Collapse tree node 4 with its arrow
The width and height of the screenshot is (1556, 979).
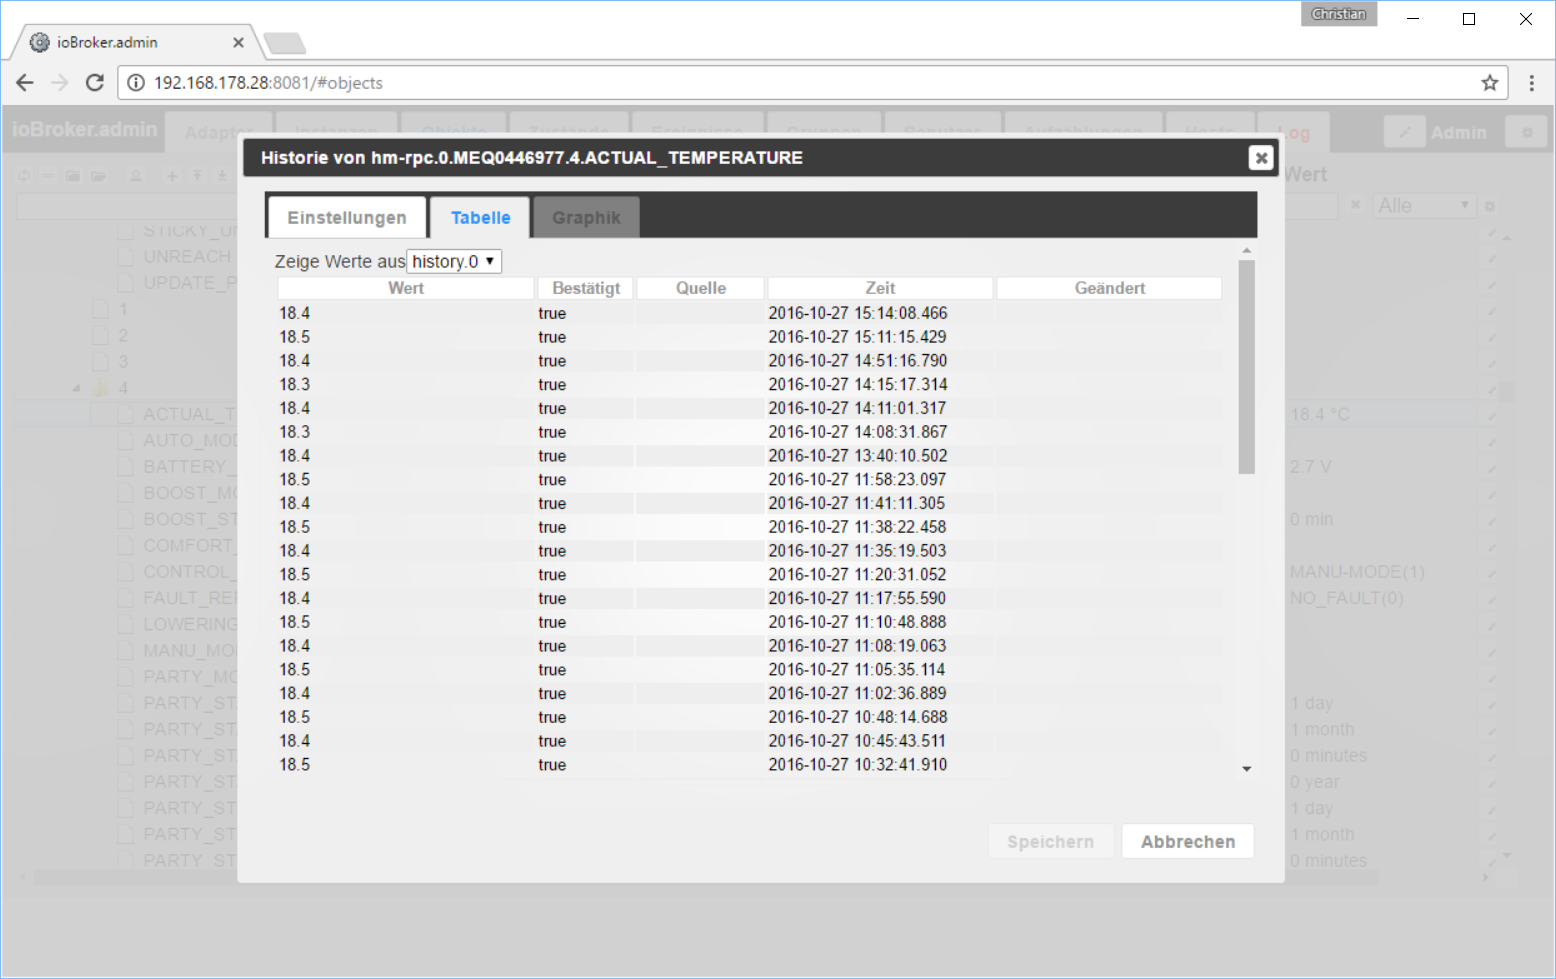click(x=77, y=388)
